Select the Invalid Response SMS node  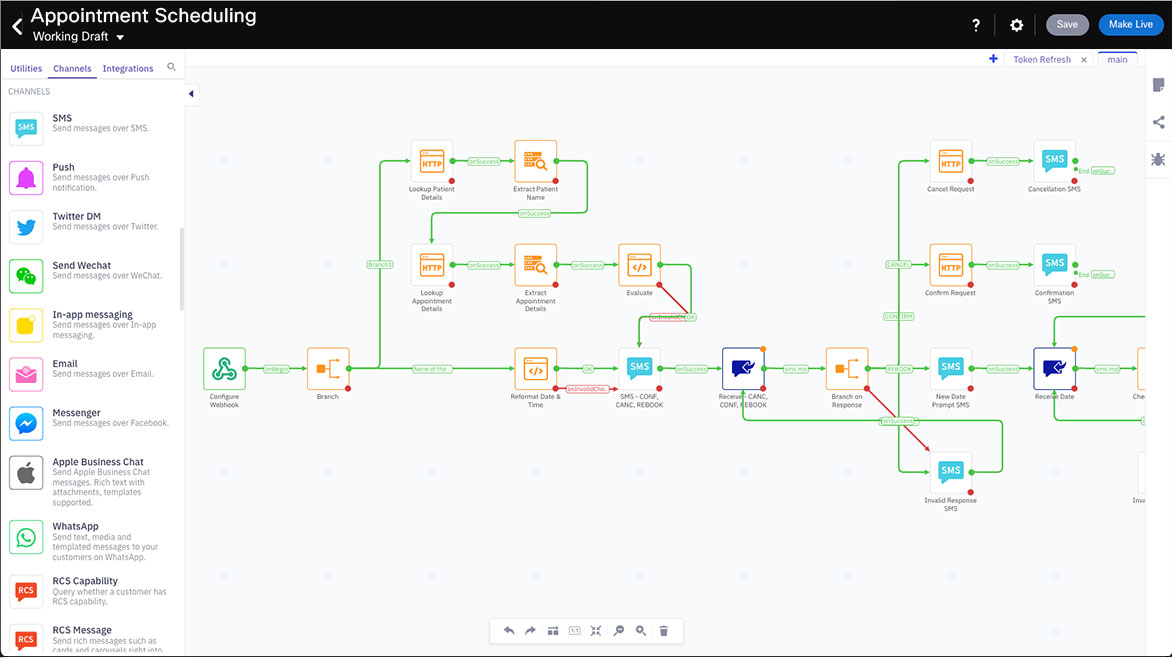pos(951,473)
